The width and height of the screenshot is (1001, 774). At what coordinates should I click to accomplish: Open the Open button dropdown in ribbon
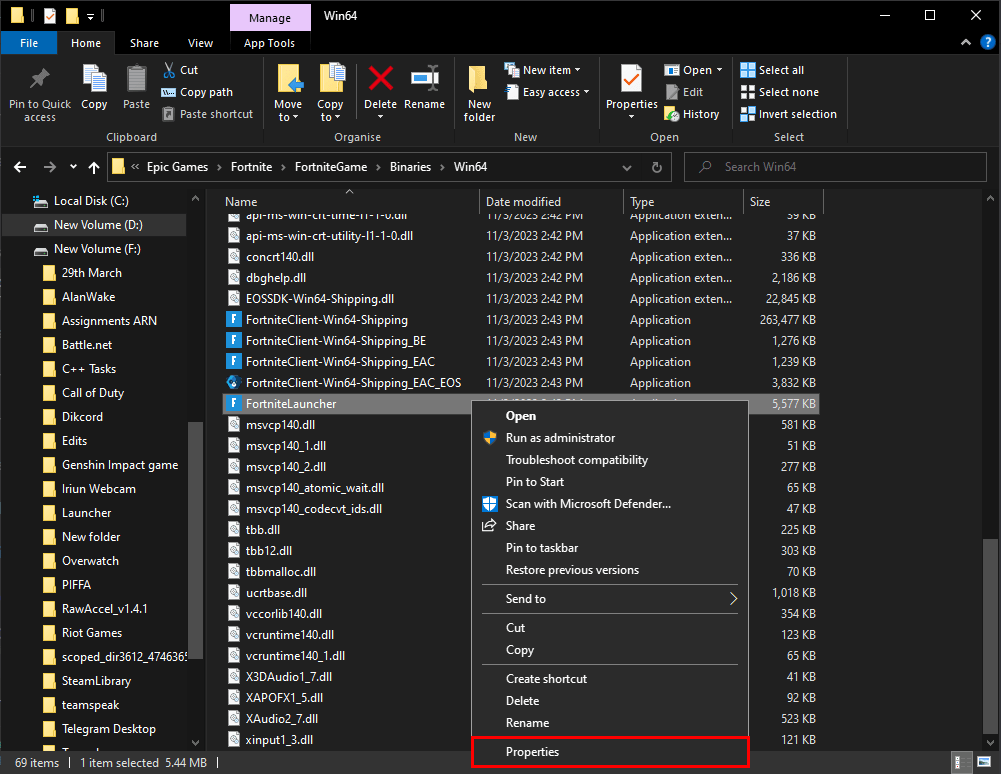[x=719, y=70]
